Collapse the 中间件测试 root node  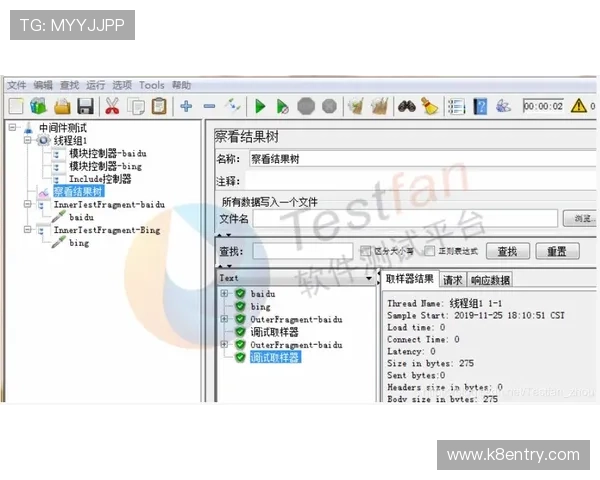click(13, 127)
